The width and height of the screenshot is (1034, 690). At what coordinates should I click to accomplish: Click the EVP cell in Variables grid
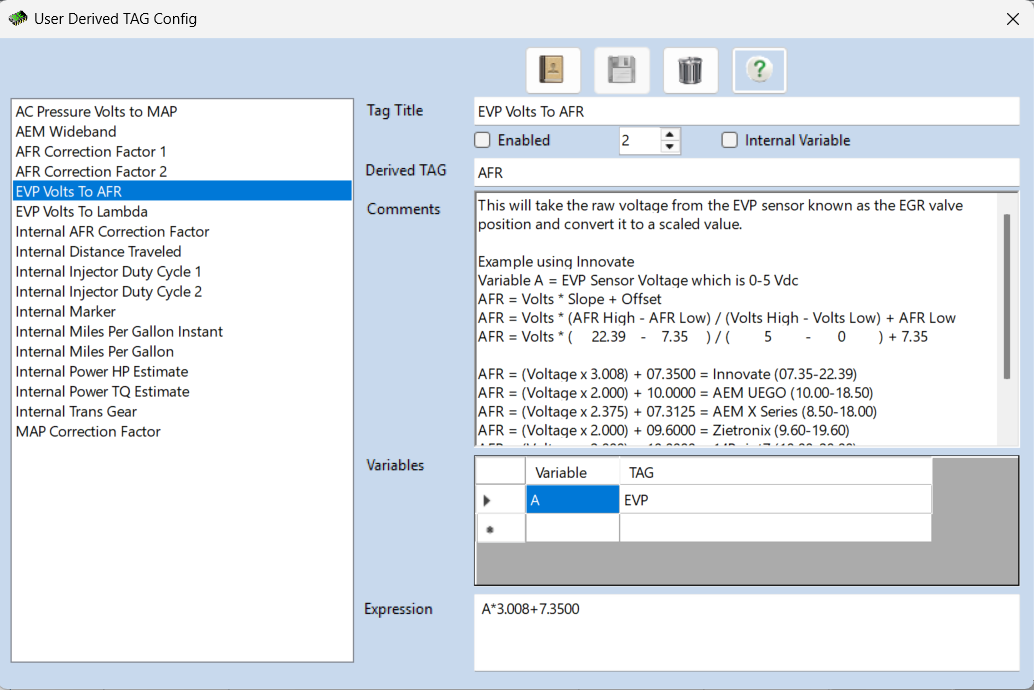(775, 500)
